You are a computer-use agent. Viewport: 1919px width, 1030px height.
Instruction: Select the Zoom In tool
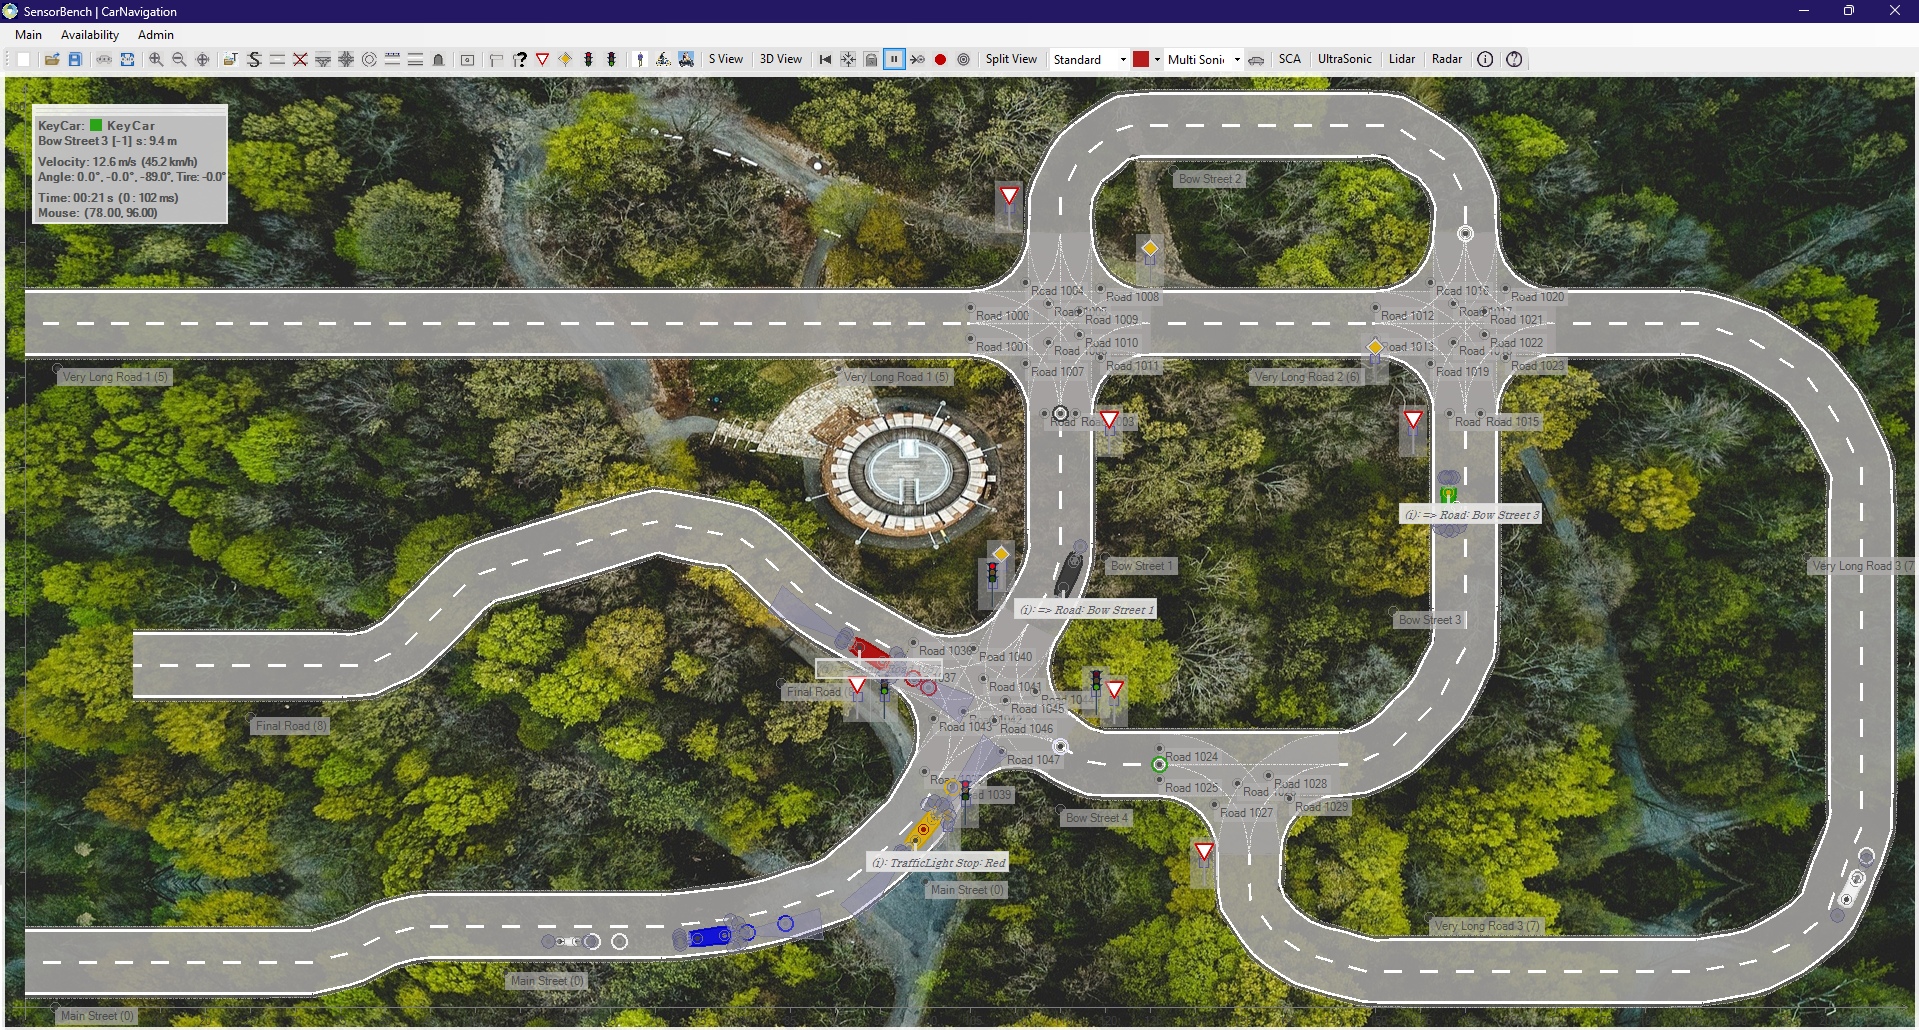pos(155,59)
